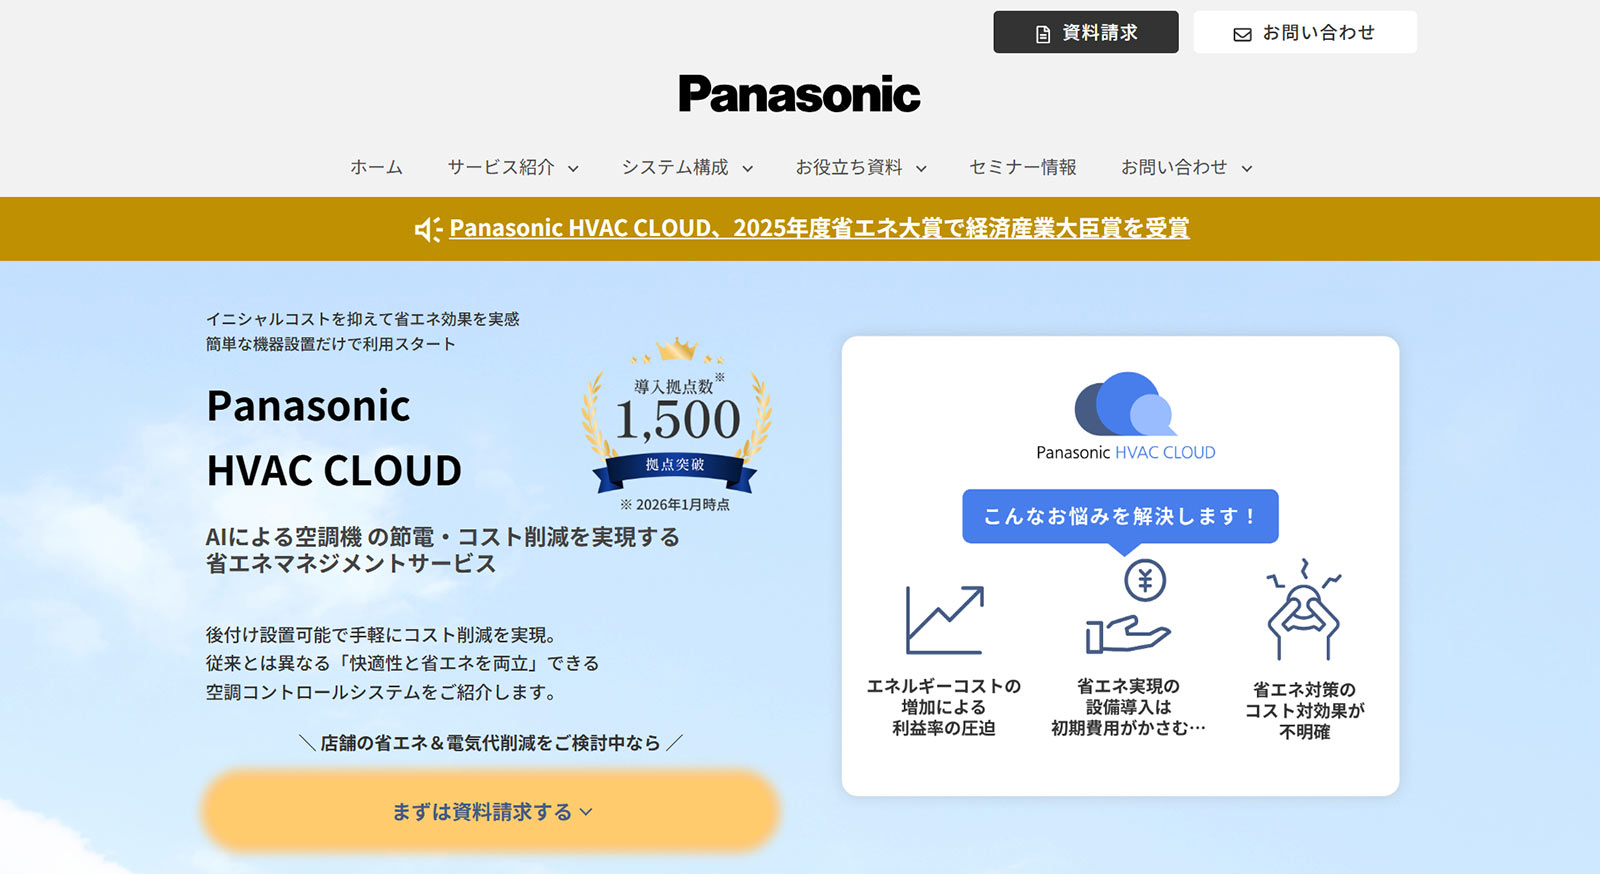Click text 省エネ実現の設備導入は初期費用がかさむ
This screenshot has width=1600, height=874.
pos(1128,707)
